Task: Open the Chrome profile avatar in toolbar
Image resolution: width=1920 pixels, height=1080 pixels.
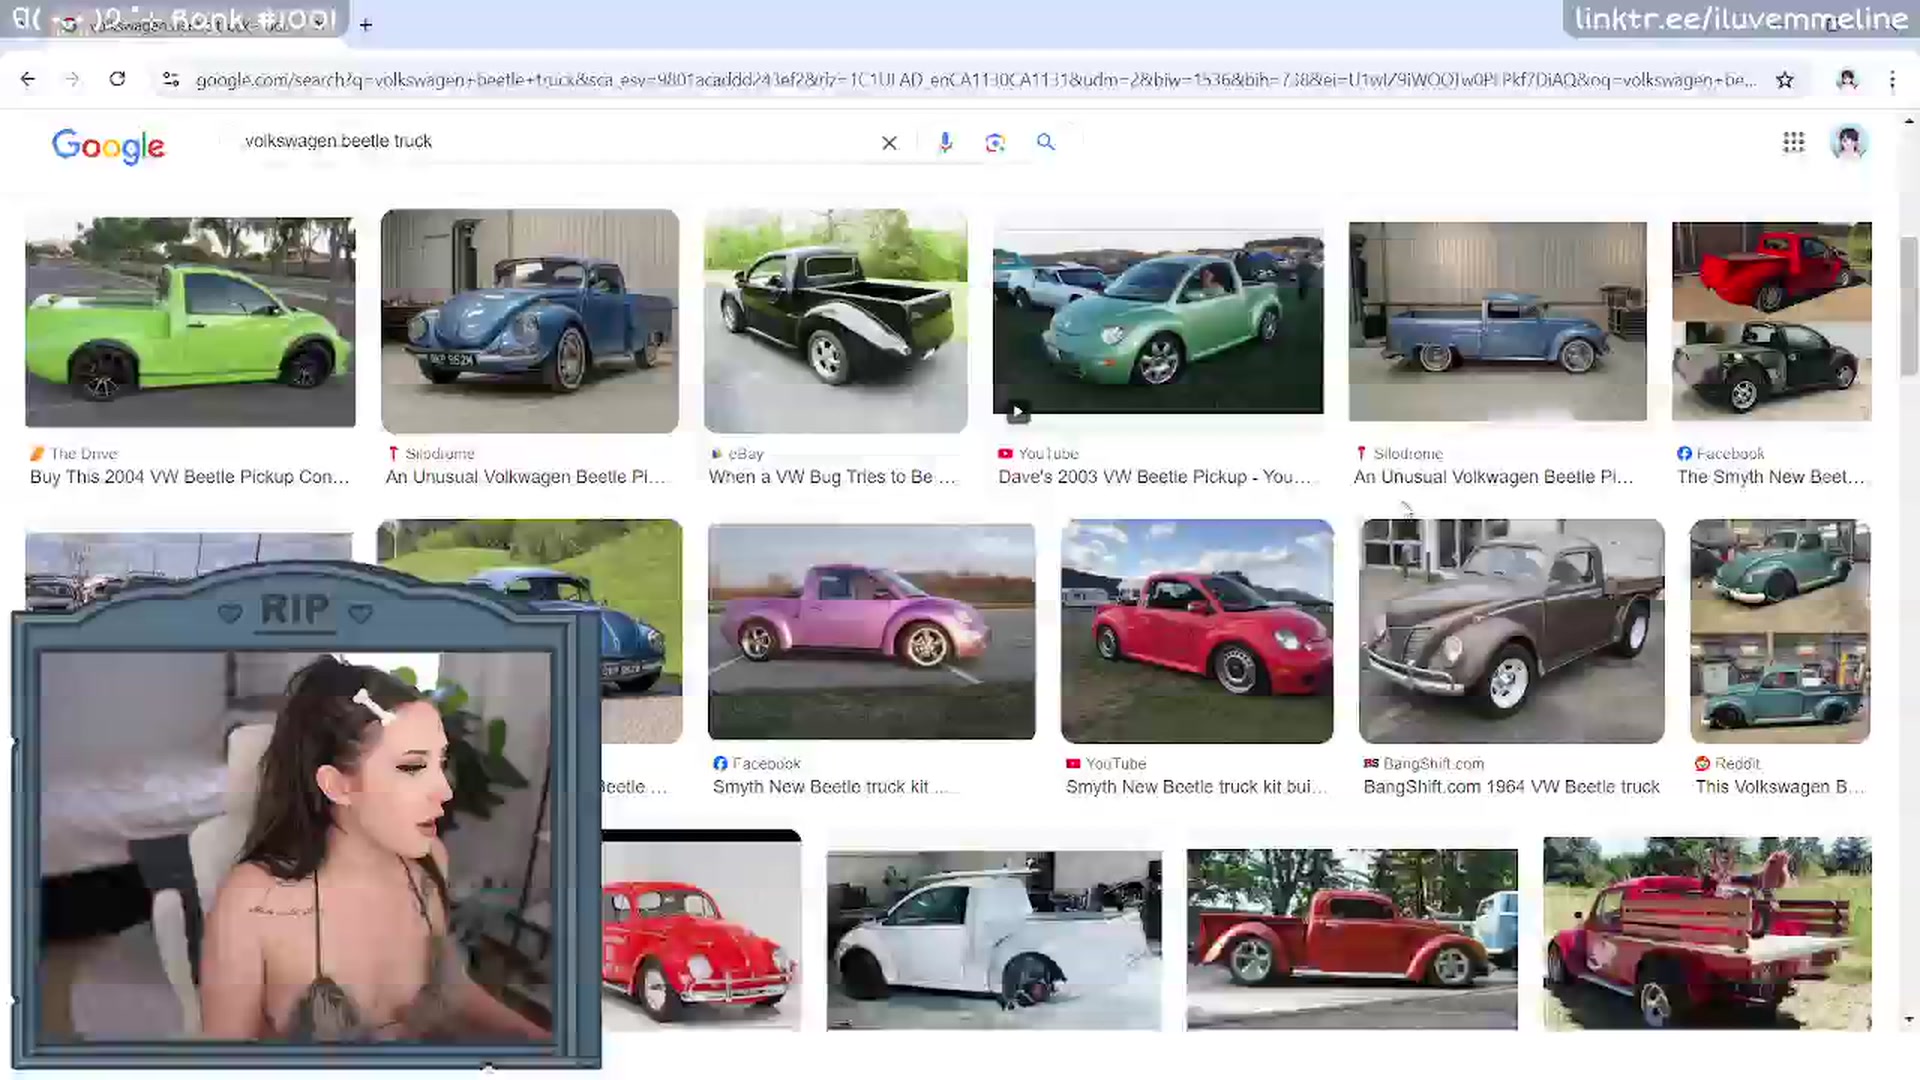Action: coord(1847,80)
